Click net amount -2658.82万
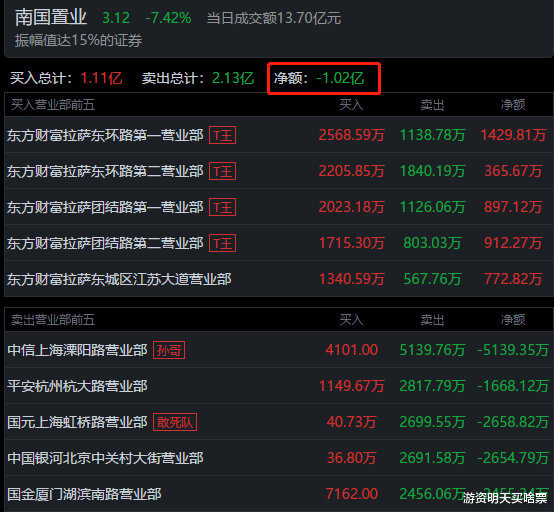The height and width of the screenshot is (512, 554). tap(513, 422)
